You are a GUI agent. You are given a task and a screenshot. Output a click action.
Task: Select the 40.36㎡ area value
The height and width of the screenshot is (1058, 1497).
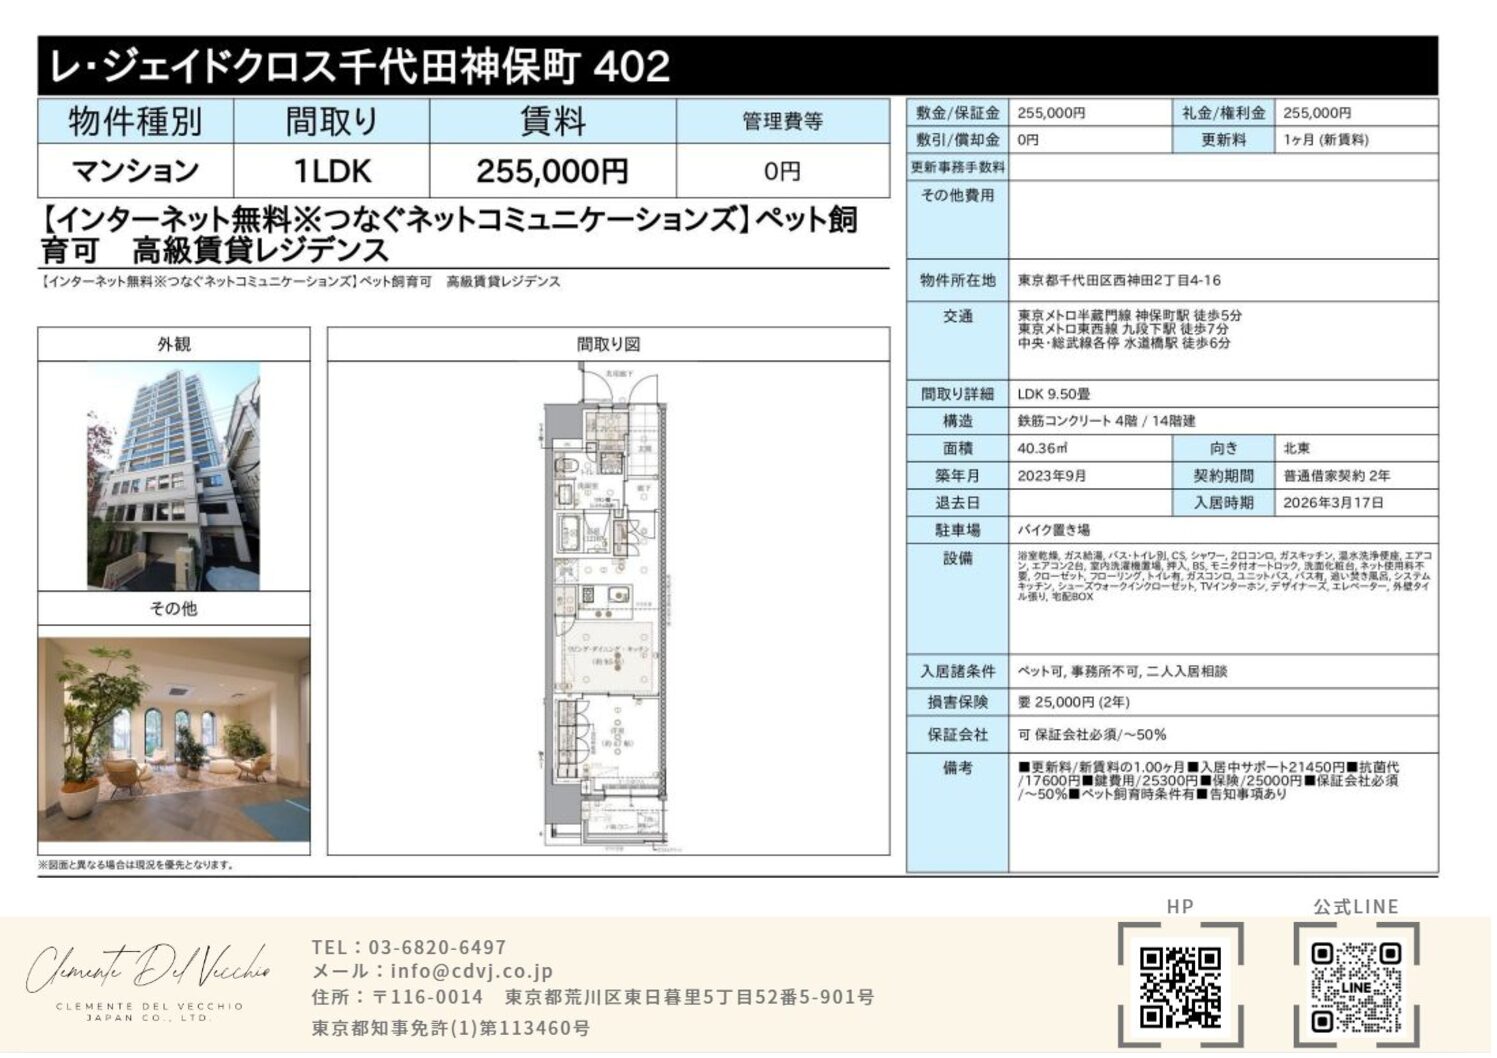coord(1043,448)
